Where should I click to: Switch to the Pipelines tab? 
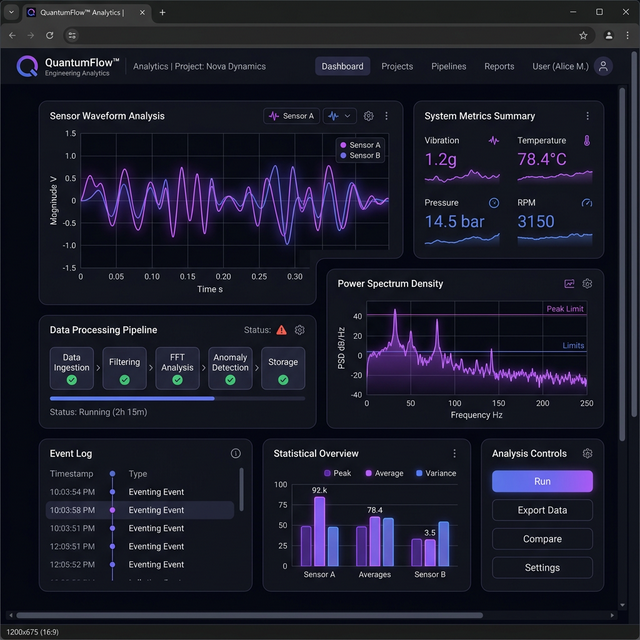449,66
